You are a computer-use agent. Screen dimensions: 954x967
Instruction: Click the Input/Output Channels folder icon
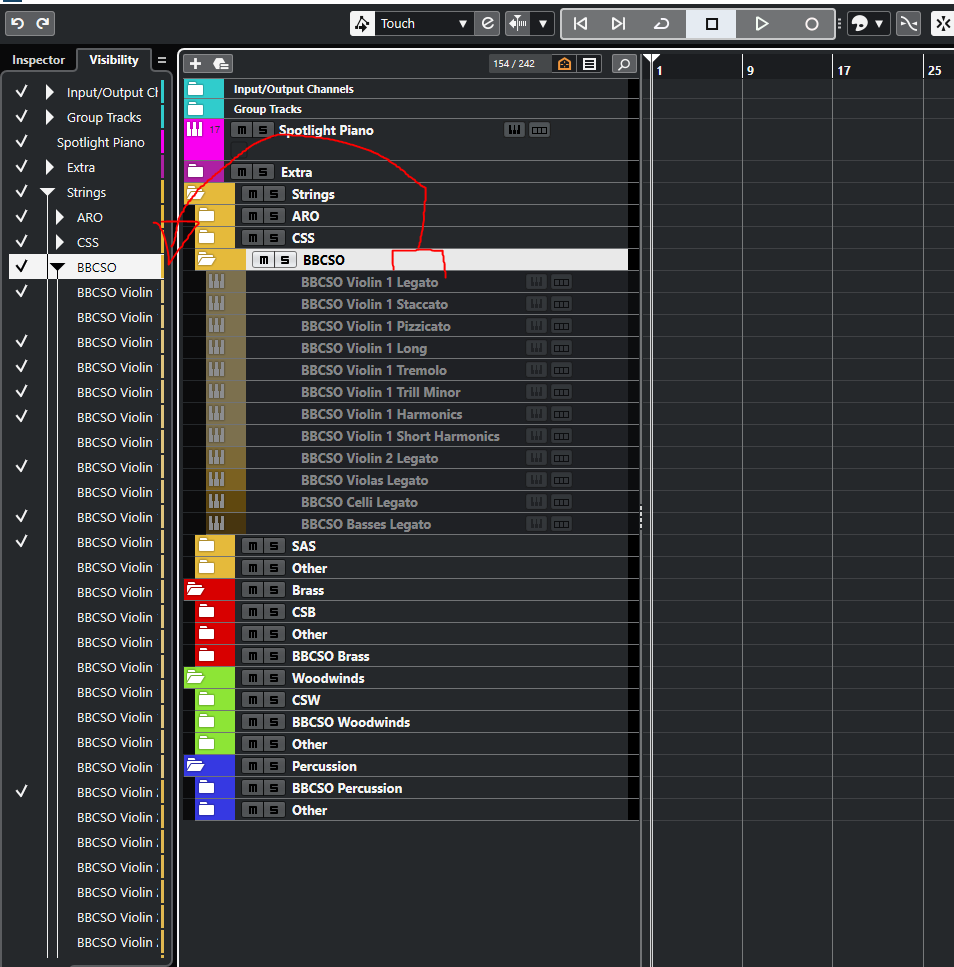click(x=195, y=89)
